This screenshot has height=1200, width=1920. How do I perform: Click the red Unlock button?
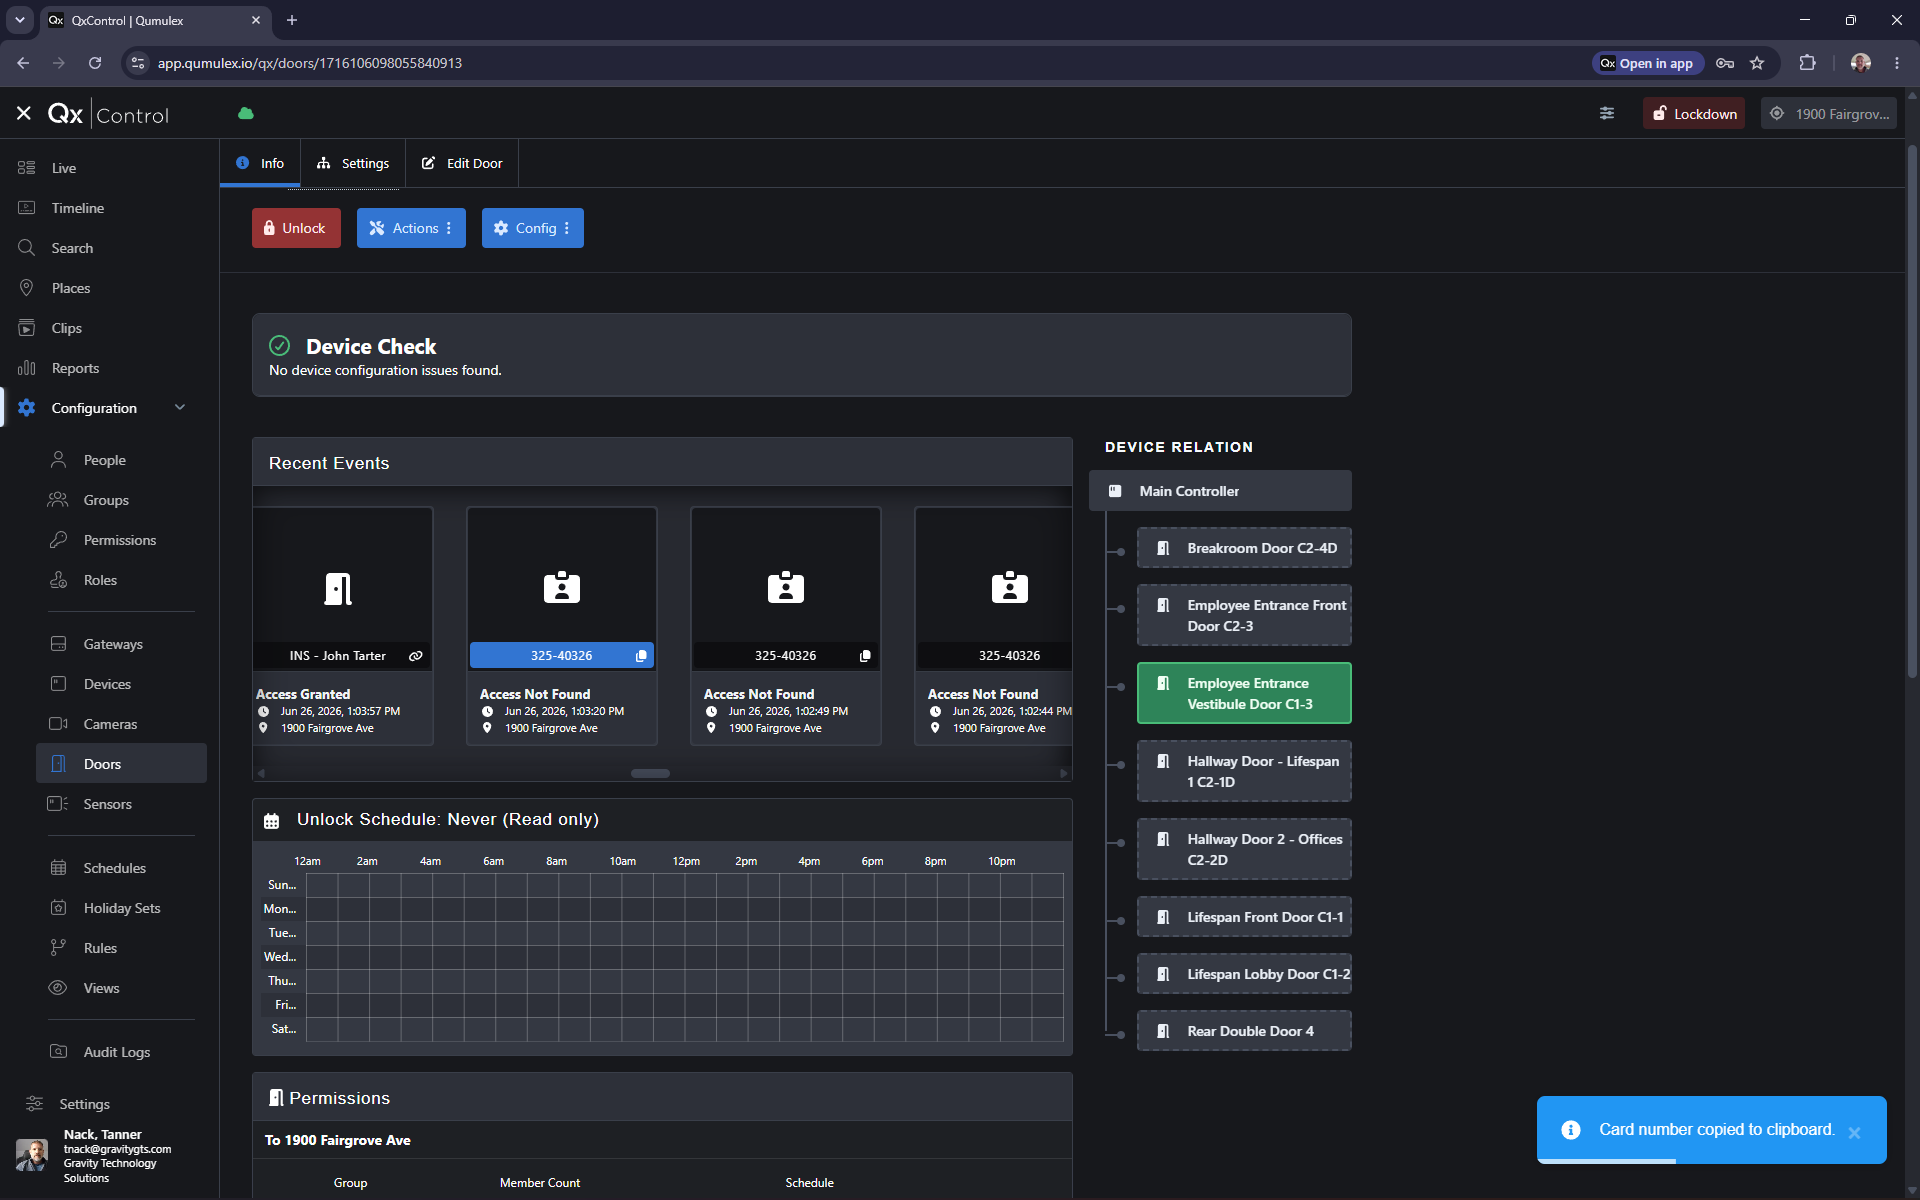pyautogui.click(x=296, y=228)
